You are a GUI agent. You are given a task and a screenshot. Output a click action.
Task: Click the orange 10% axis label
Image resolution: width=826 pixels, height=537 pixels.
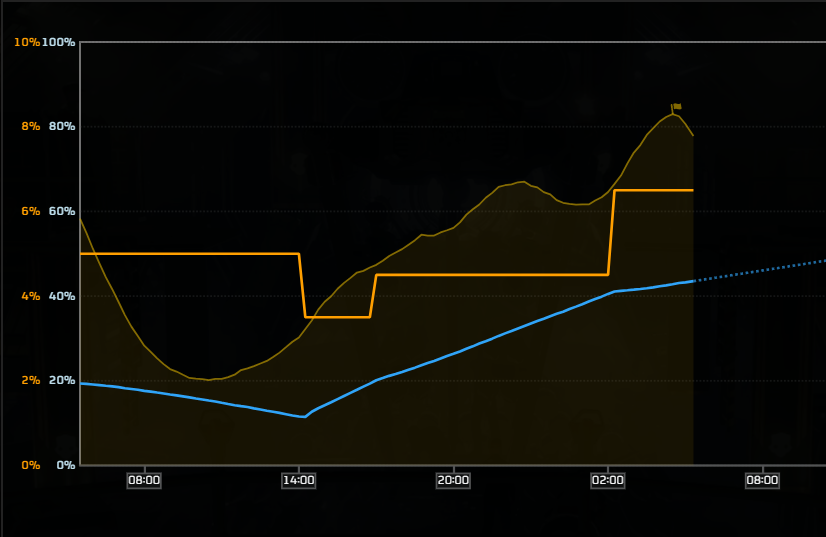[x=27, y=42]
